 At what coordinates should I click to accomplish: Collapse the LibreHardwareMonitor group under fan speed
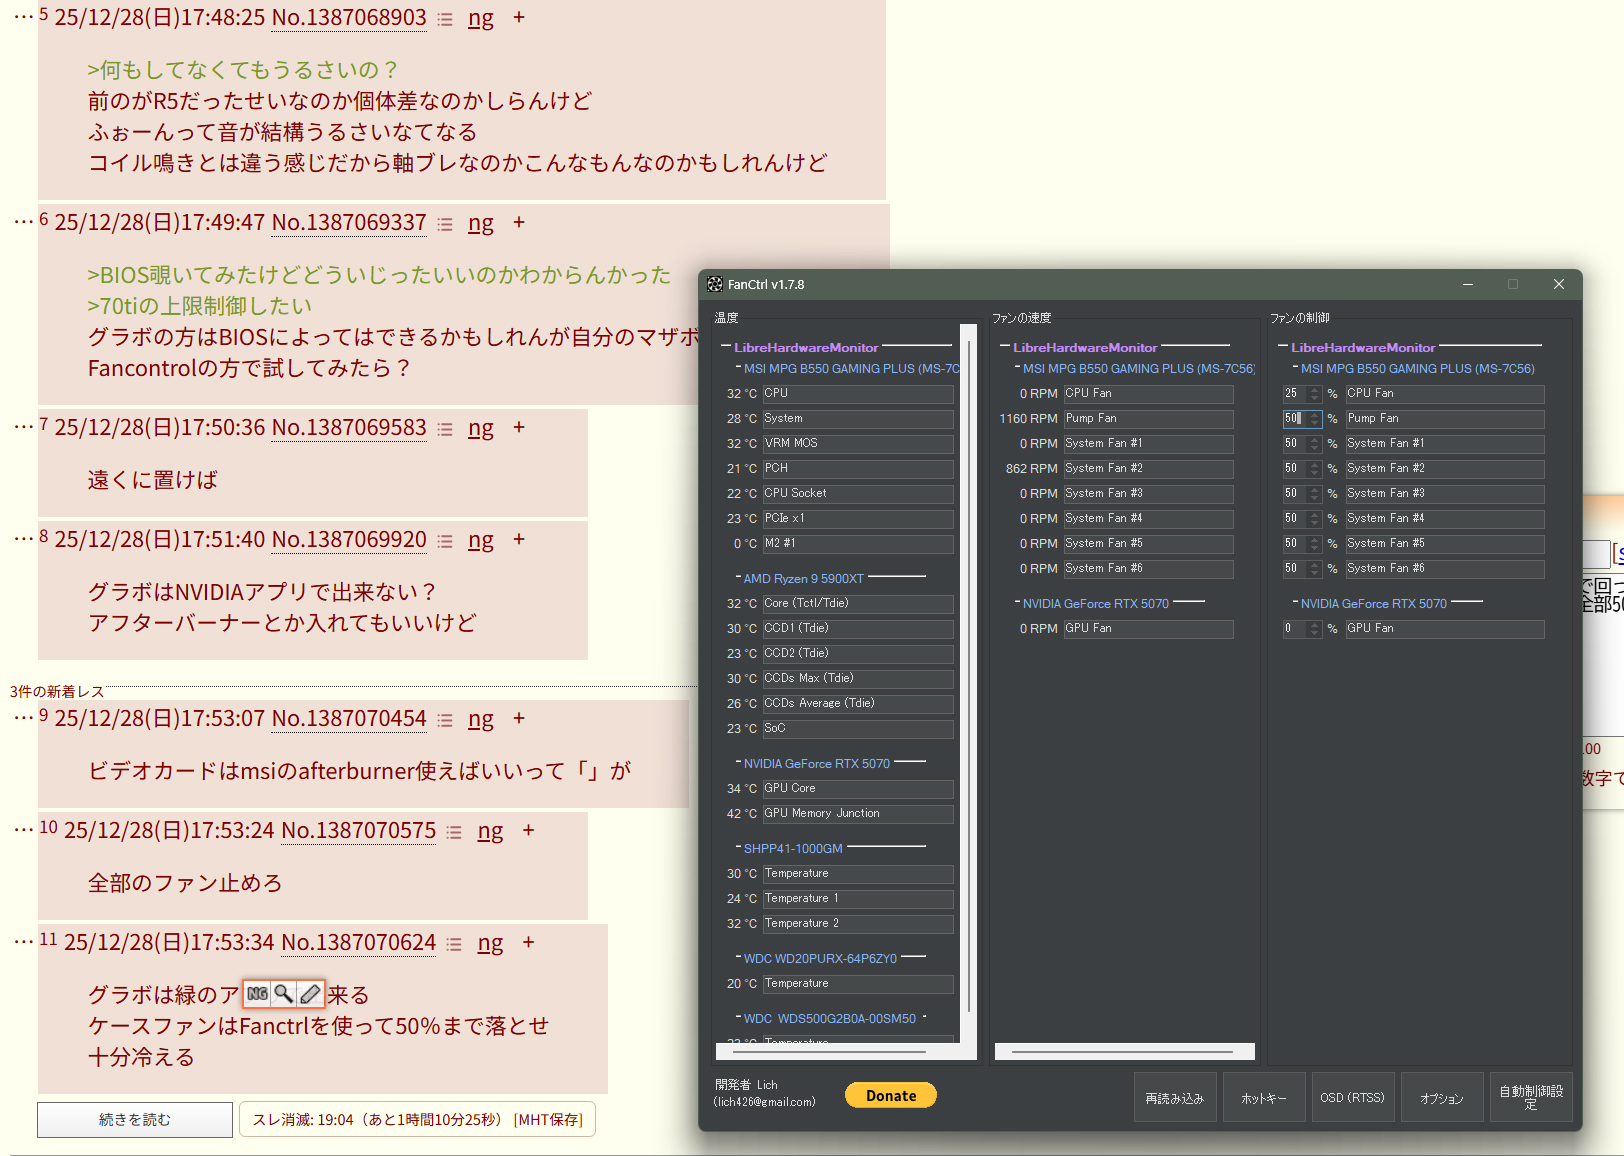(1004, 347)
